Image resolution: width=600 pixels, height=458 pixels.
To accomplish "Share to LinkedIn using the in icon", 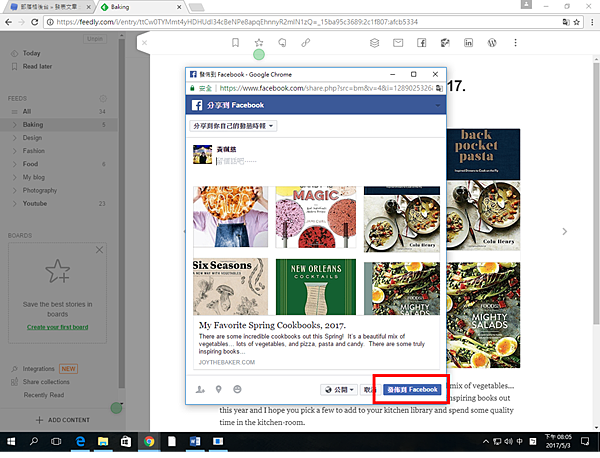I will click(x=468, y=42).
